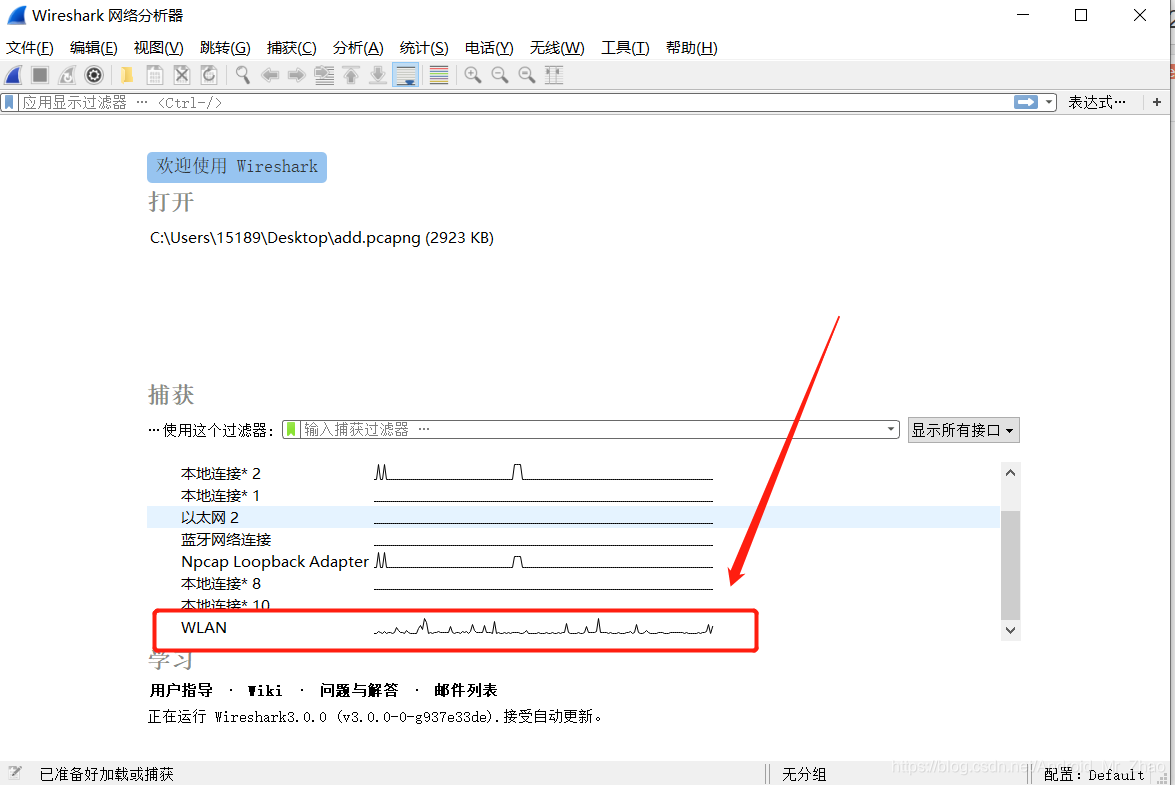Open display filter history dropdown
Image resolution: width=1175 pixels, height=785 pixels.
1049,102
